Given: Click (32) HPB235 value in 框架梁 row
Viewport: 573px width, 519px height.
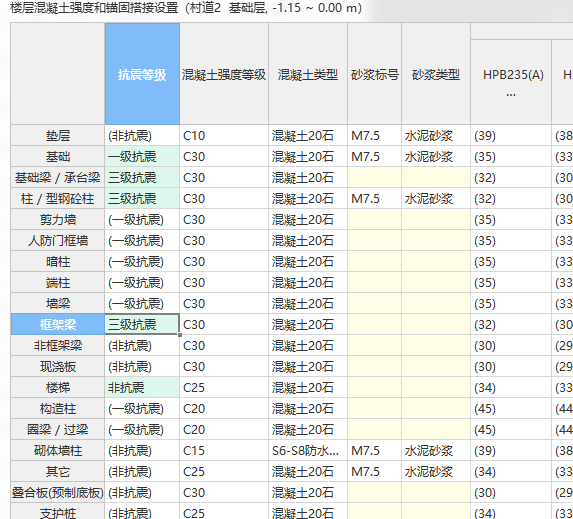Looking at the screenshot, I should (x=511, y=325).
